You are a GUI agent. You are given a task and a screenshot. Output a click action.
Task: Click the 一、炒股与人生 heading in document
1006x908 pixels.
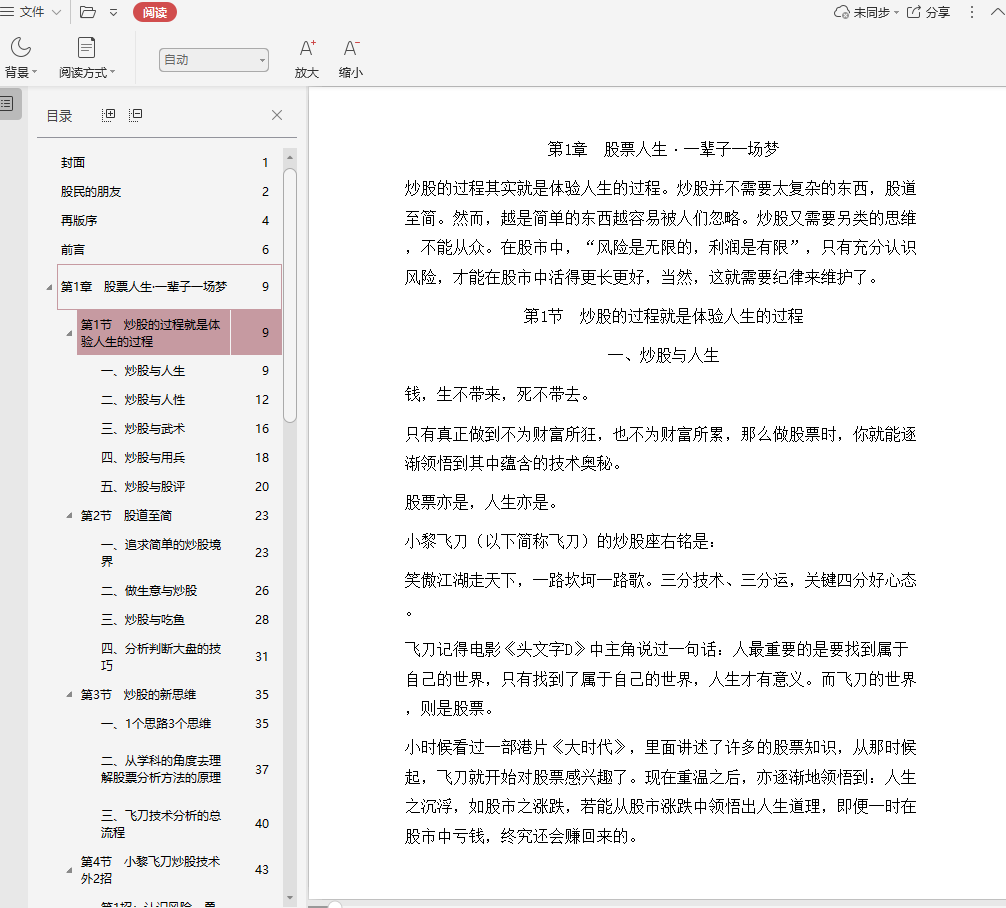pyautogui.click(x=663, y=355)
